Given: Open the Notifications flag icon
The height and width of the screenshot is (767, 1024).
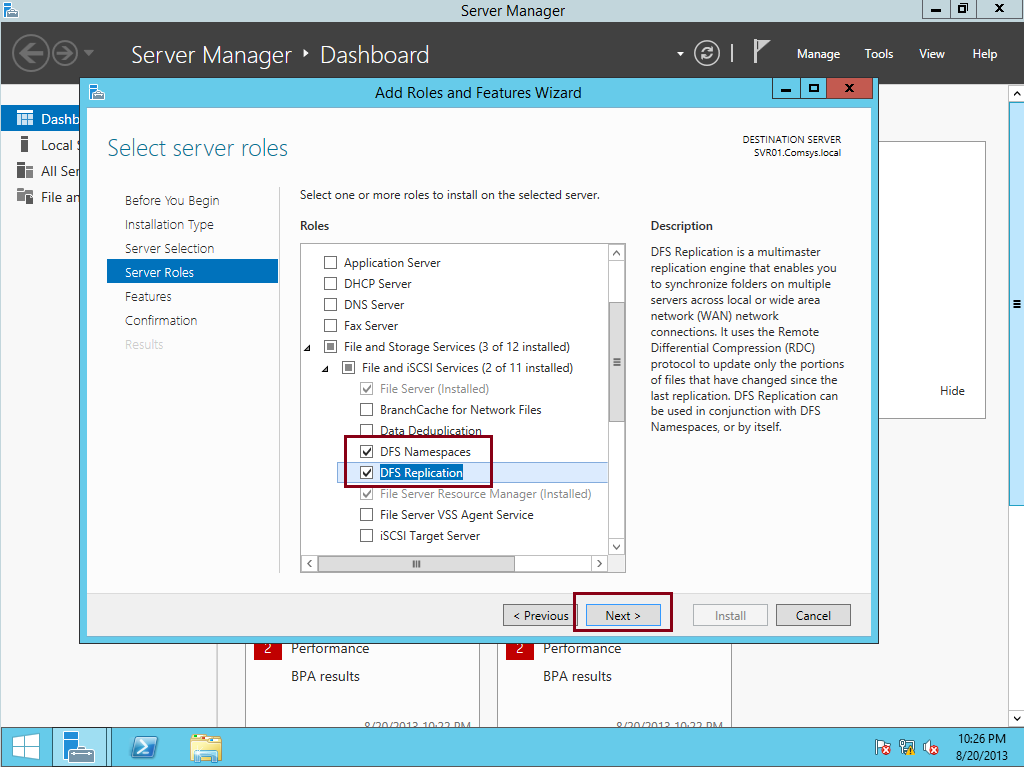Looking at the screenshot, I should pyautogui.click(x=761, y=51).
